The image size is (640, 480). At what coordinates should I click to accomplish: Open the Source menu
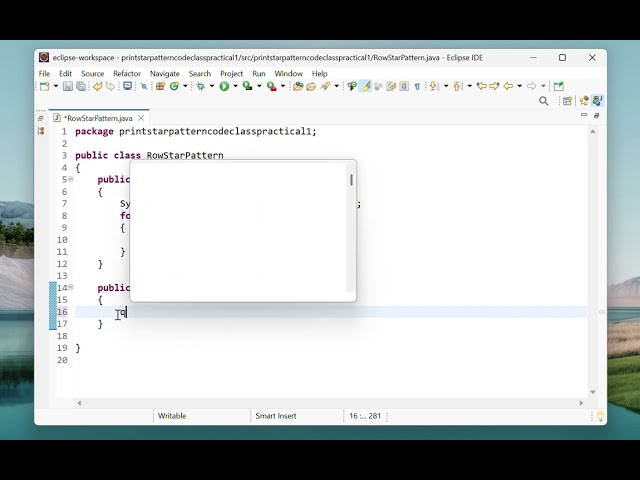pos(92,73)
